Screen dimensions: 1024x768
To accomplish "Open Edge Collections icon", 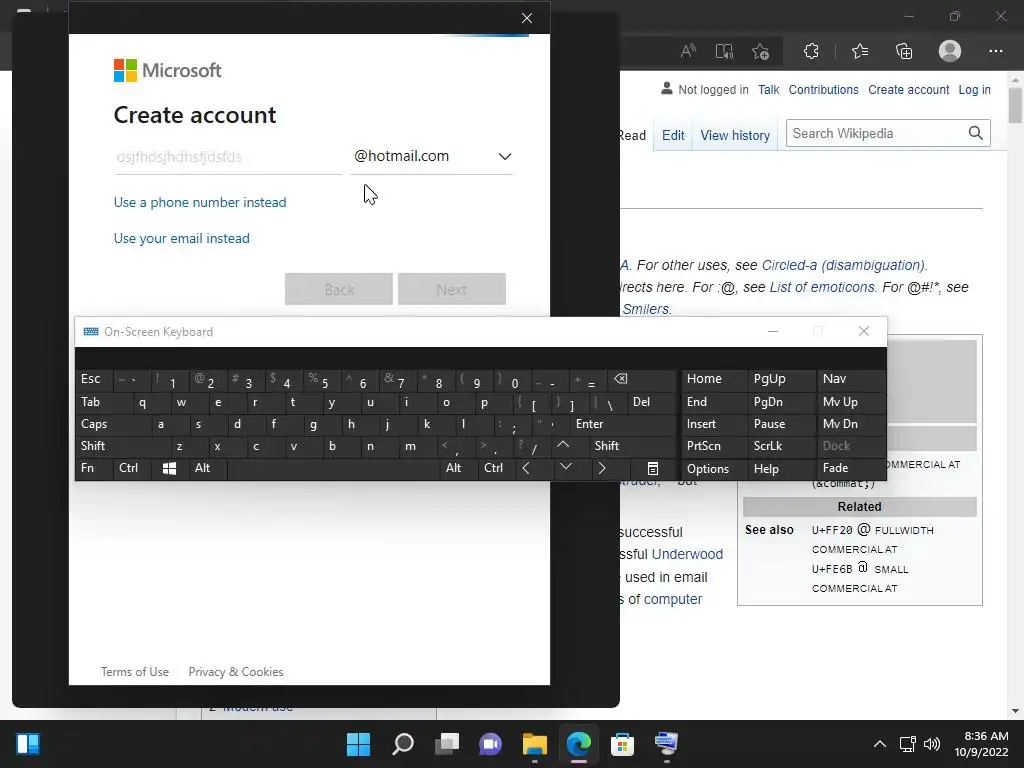I will click(x=904, y=52).
